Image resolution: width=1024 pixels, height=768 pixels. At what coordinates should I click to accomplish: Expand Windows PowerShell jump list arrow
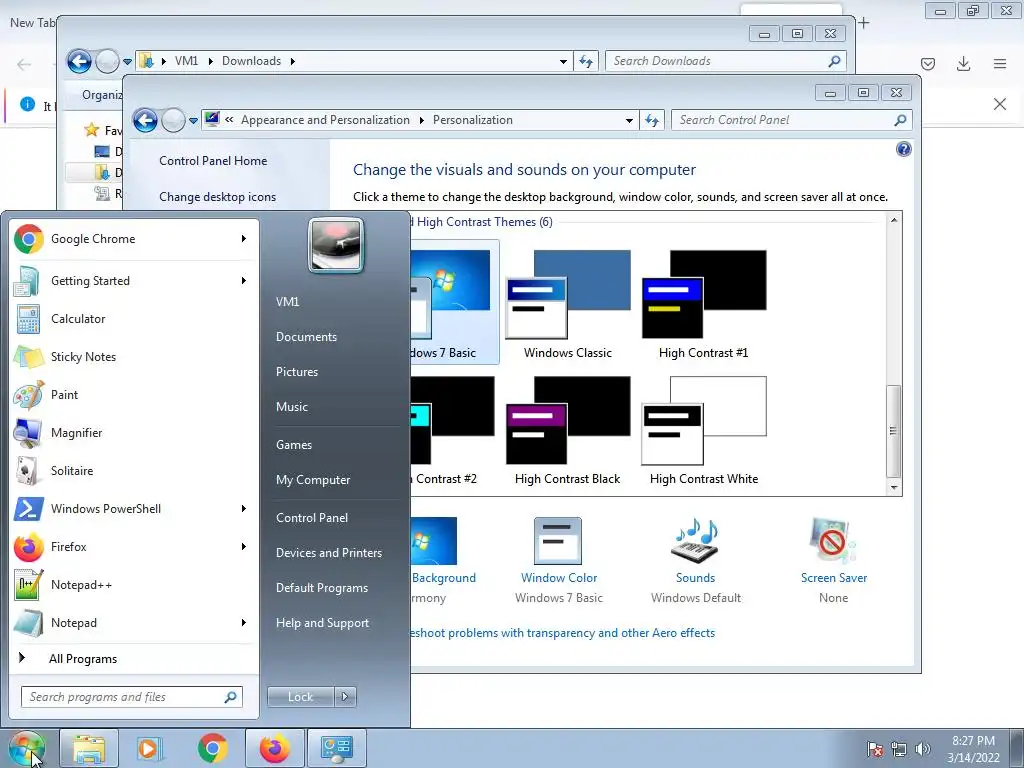point(244,509)
